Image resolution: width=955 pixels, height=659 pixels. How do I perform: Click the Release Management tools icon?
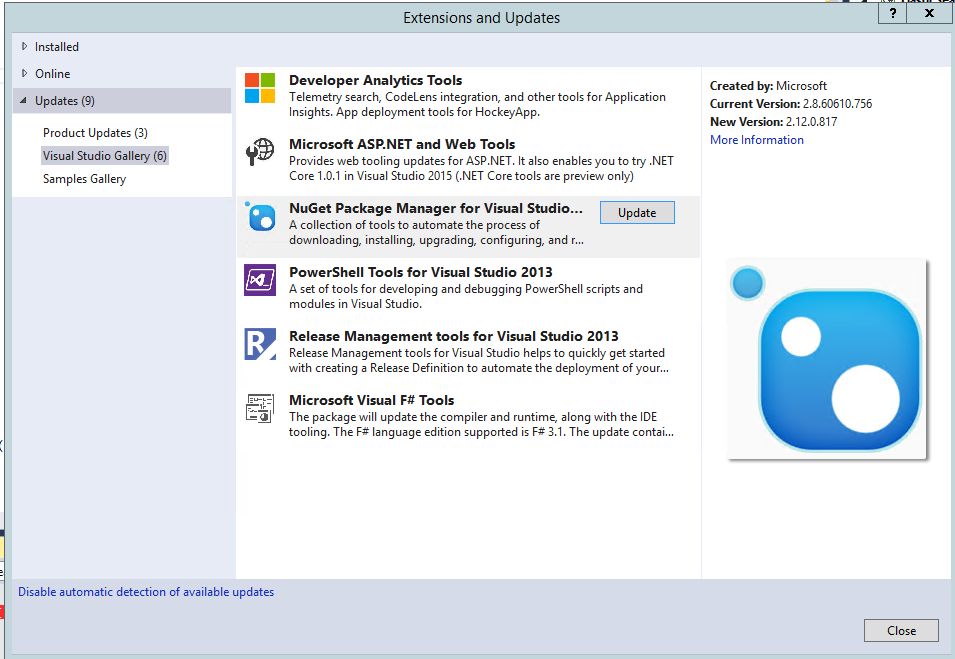(260, 344)
